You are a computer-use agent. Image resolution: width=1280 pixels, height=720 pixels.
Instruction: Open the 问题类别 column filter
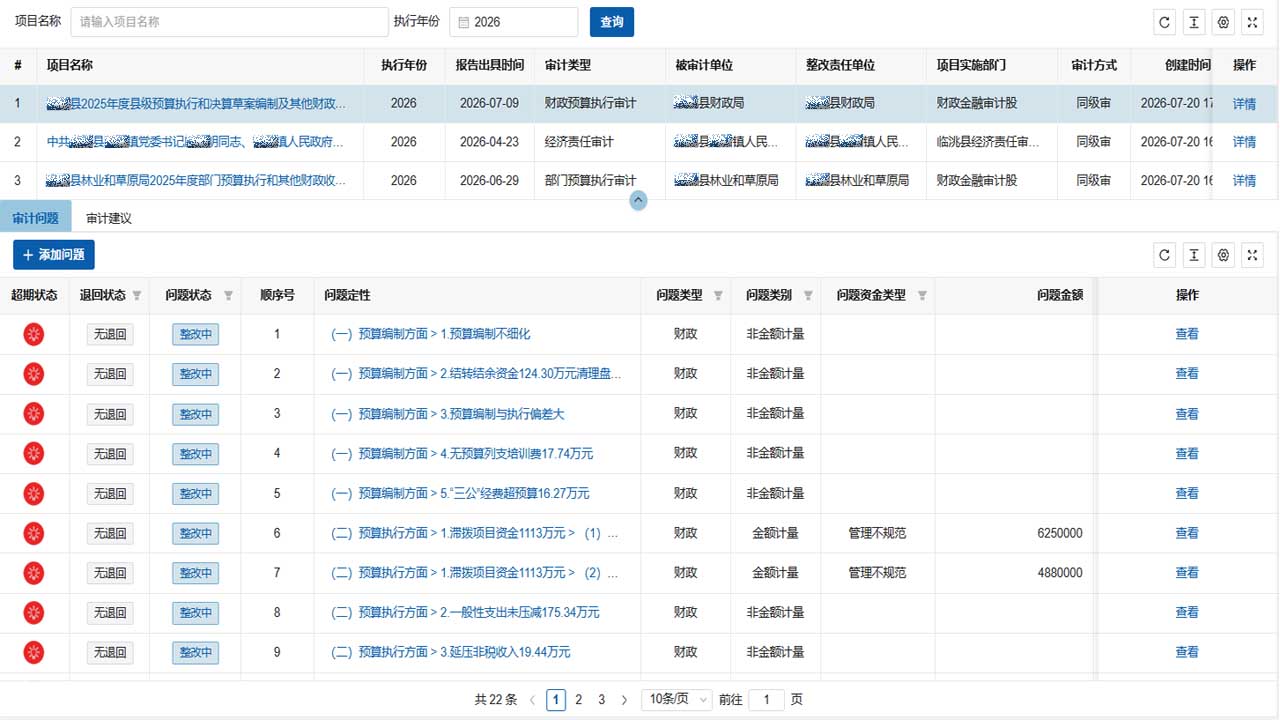coord(808,296)
